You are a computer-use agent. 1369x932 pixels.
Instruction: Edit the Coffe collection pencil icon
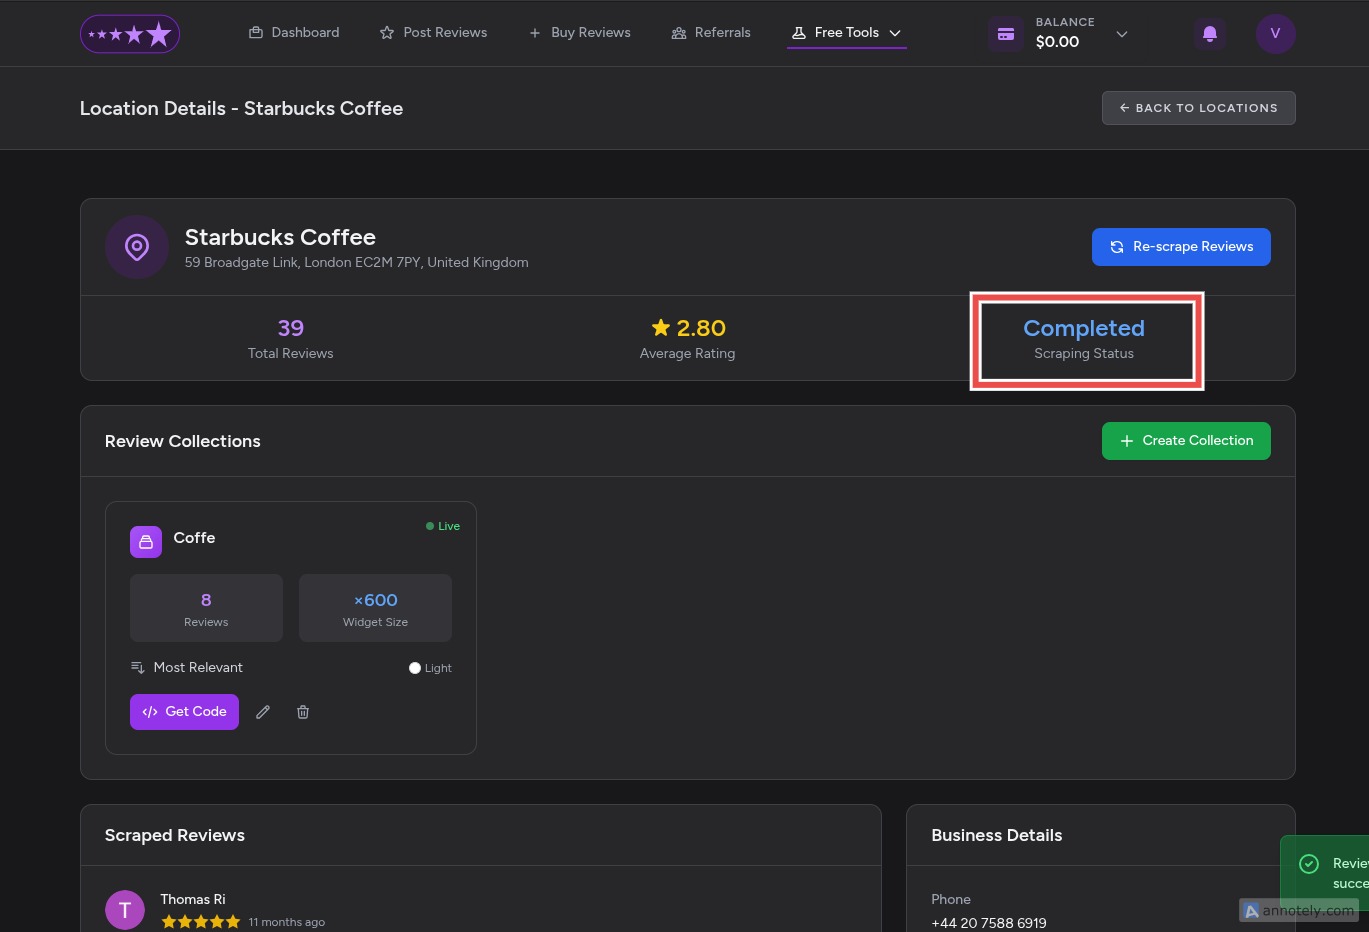(263, 712)
